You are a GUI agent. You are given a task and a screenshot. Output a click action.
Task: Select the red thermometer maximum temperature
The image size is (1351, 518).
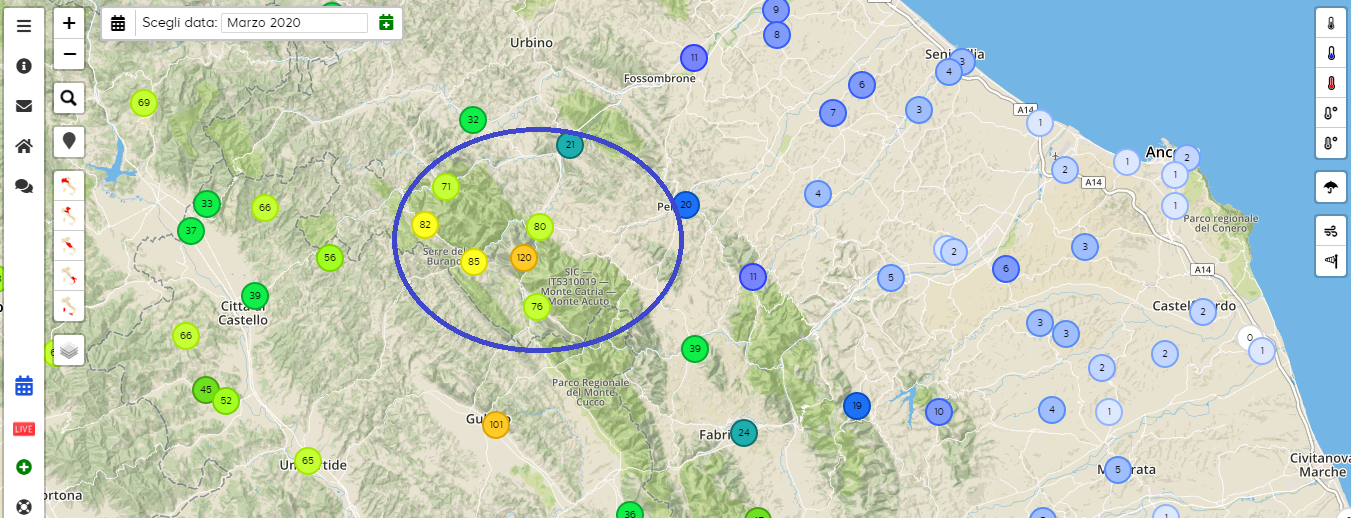tap(1330, 83)
